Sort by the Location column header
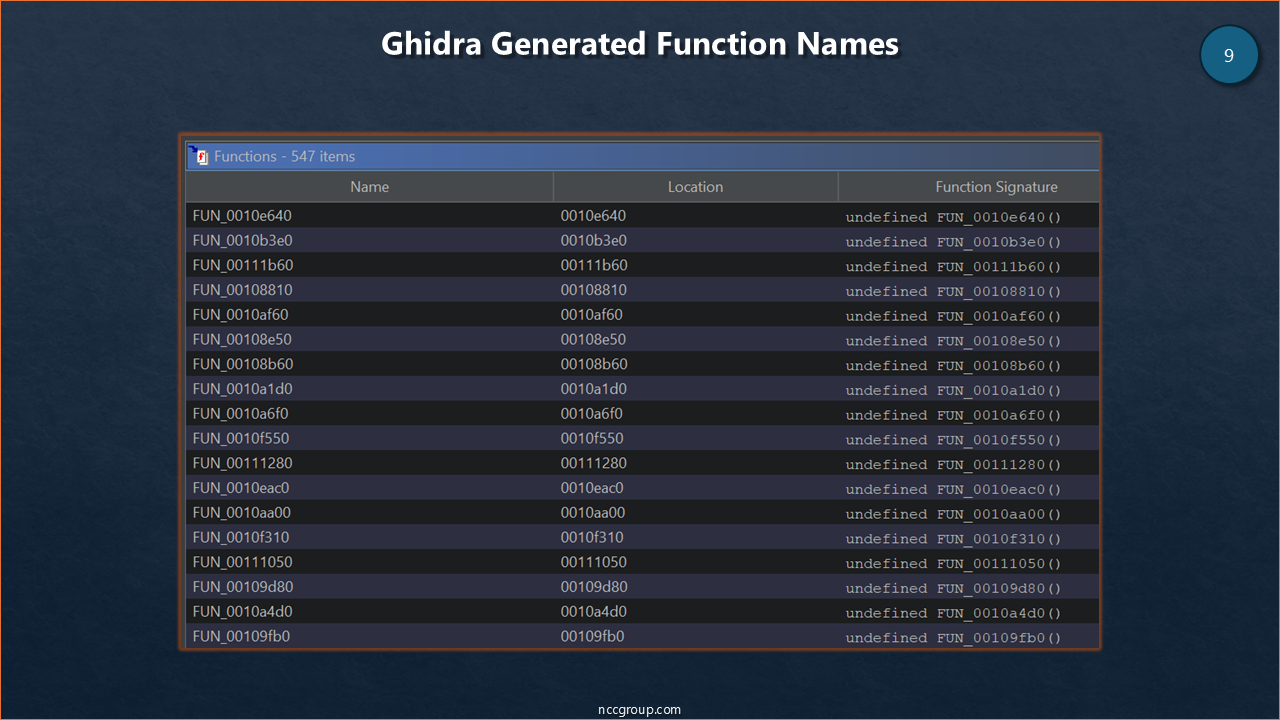The width and height of the screenshot is (1280, 720). 695,187
